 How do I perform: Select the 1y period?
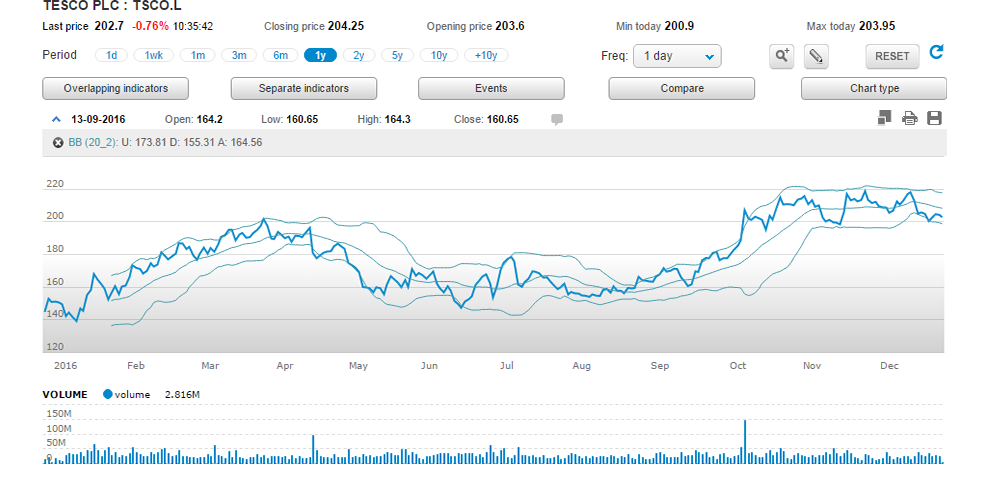pos(320,55)
